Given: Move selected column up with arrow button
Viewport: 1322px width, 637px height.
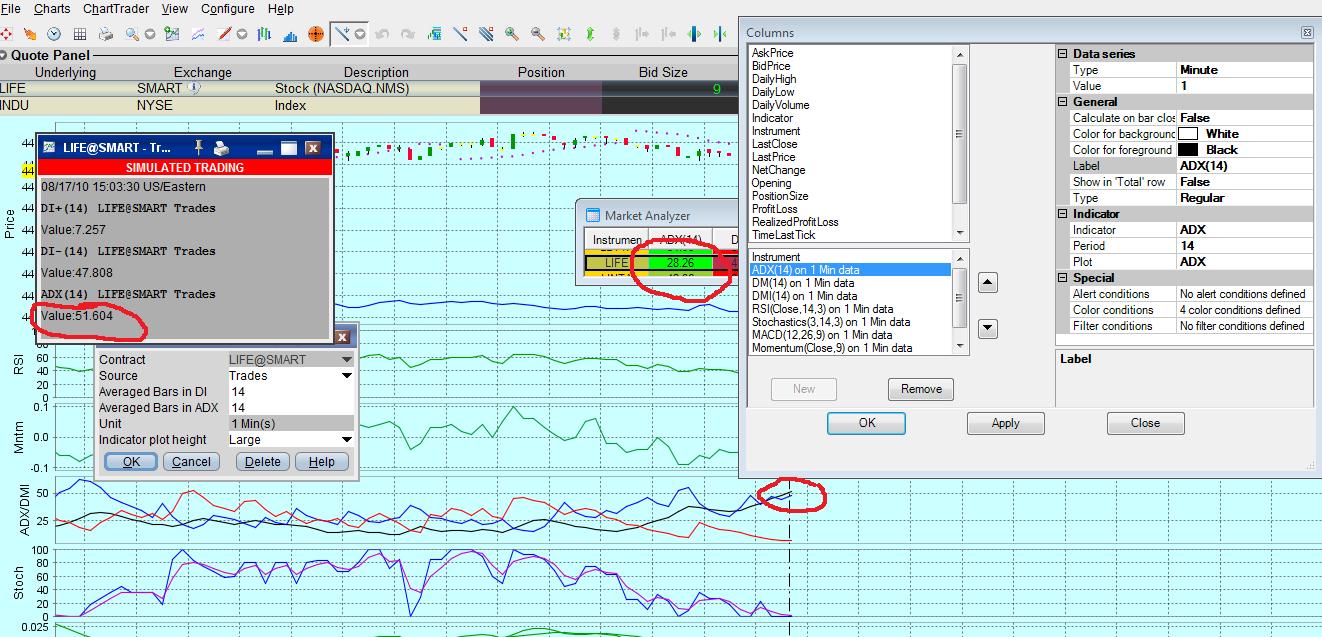Looking at the screenshot, I should click(987, 283).
